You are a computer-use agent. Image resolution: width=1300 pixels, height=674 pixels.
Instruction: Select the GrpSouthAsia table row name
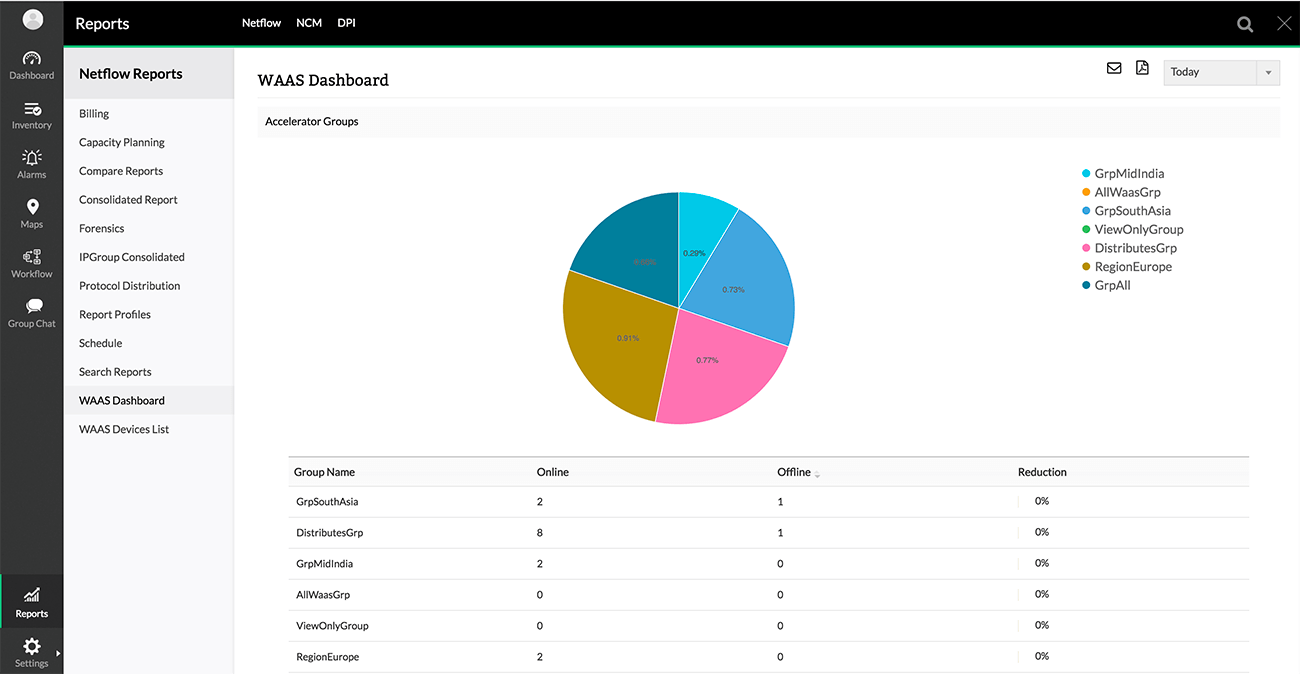327,502
